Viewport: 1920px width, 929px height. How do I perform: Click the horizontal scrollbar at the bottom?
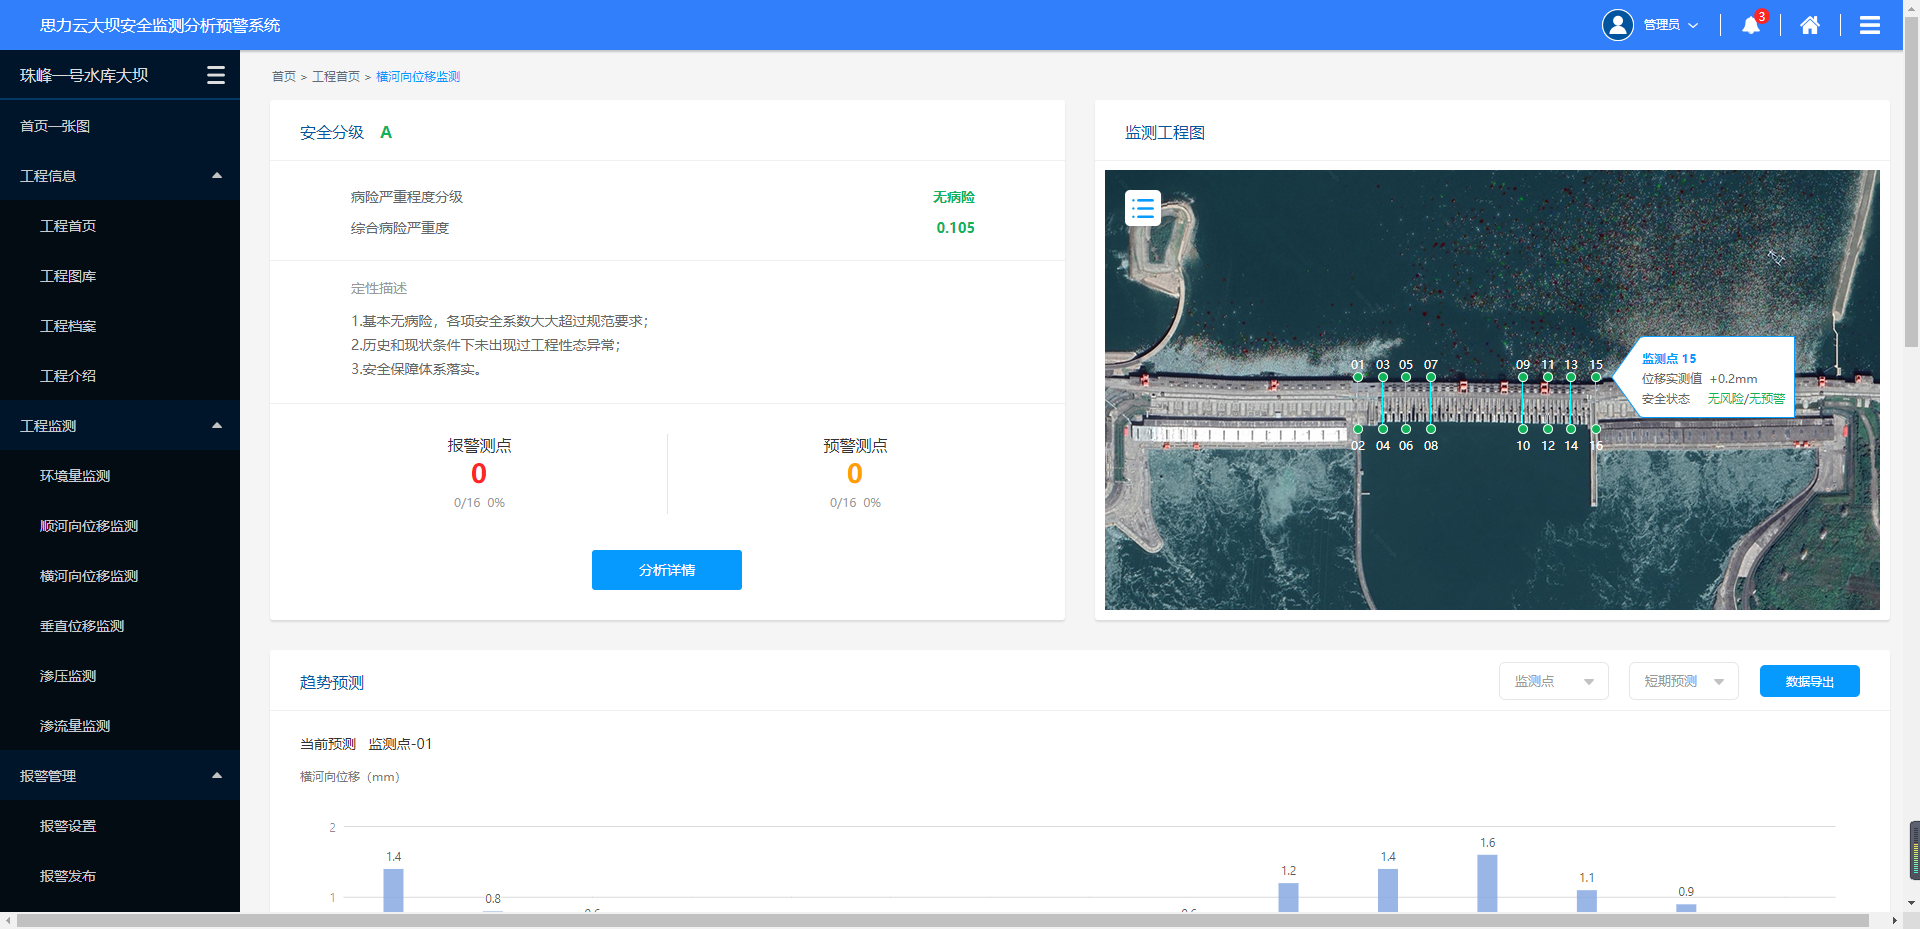943,920
